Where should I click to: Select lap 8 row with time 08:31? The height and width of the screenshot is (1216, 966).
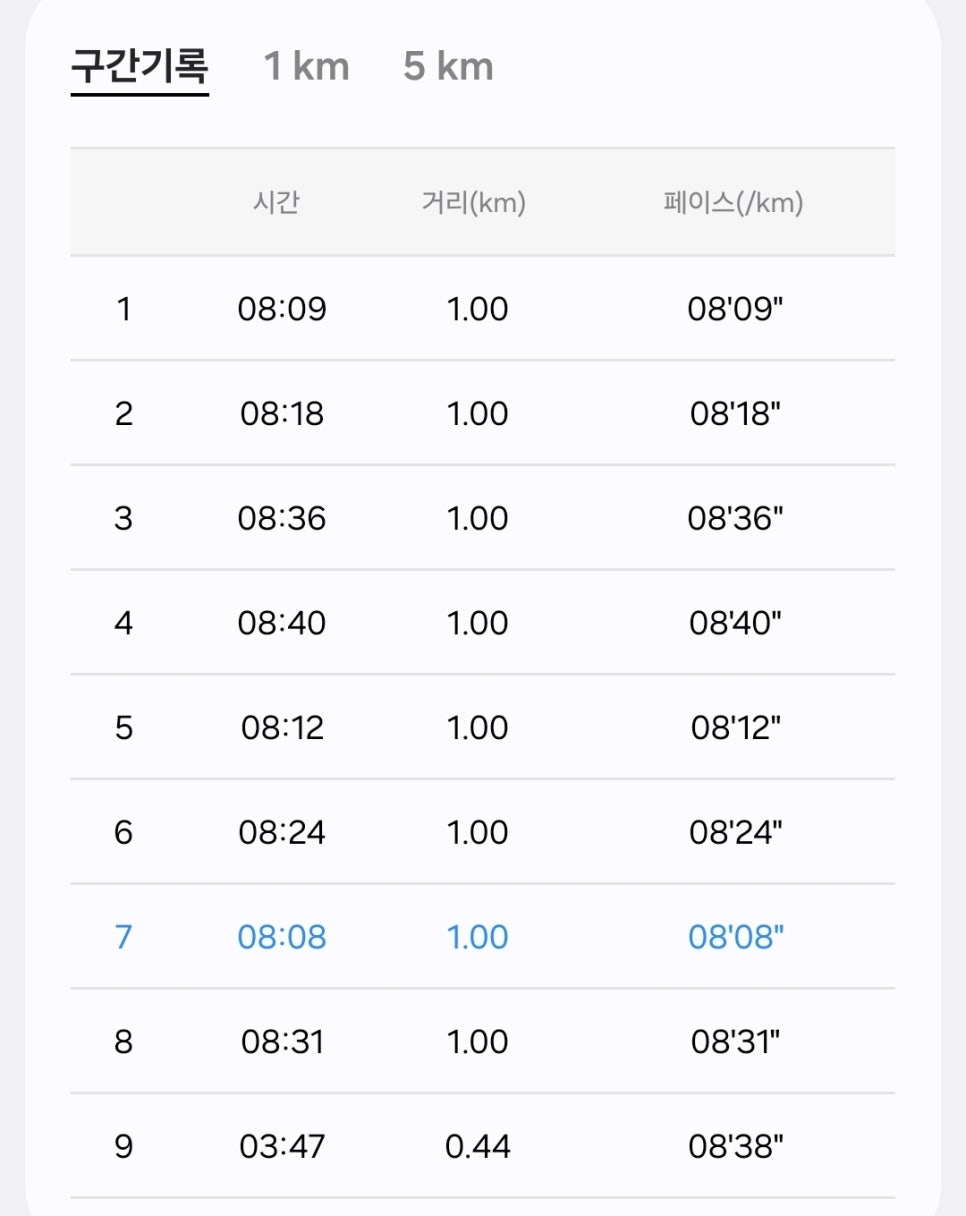(483, 1041)
